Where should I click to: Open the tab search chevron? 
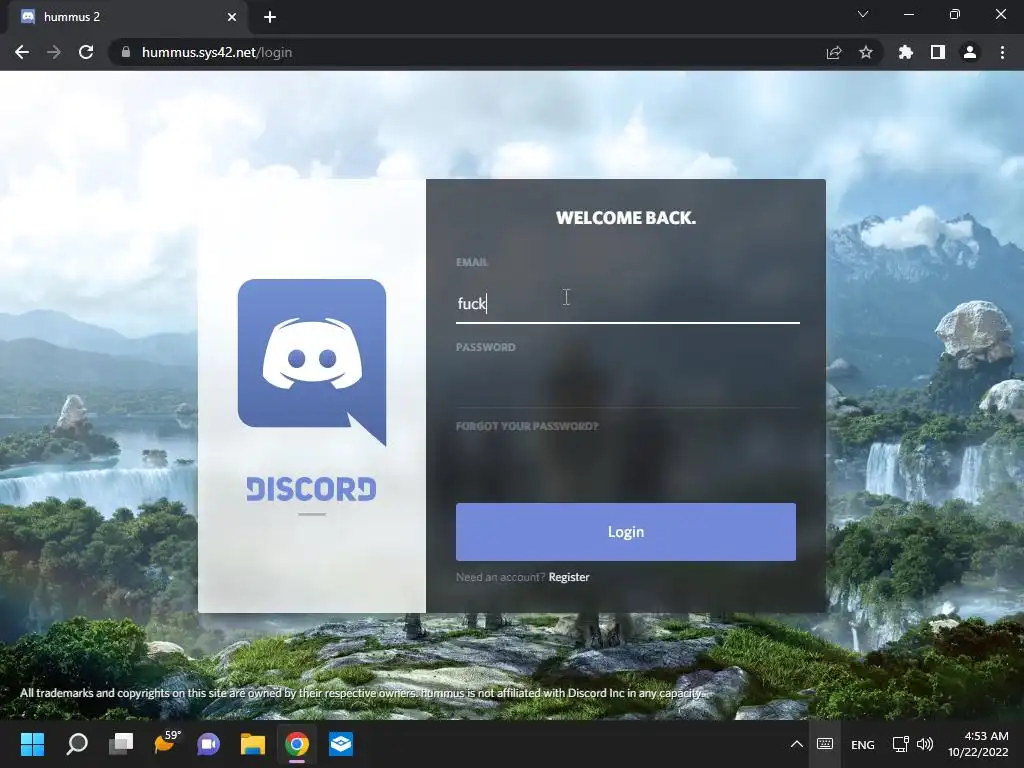click(x=863, y=14)
